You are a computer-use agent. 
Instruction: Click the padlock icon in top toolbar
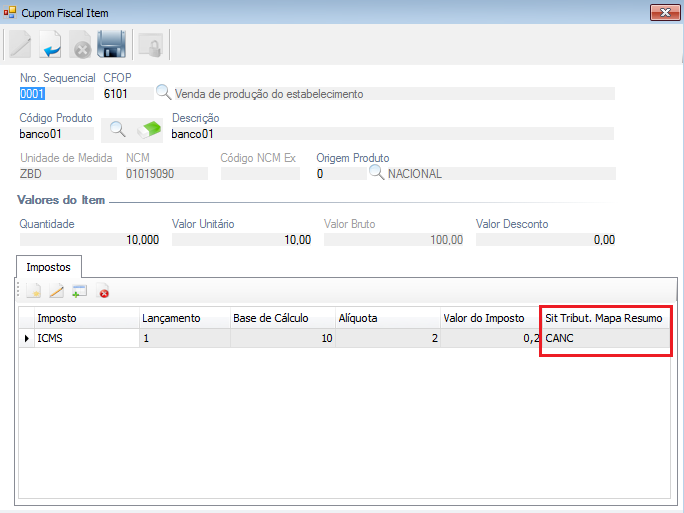150,45
